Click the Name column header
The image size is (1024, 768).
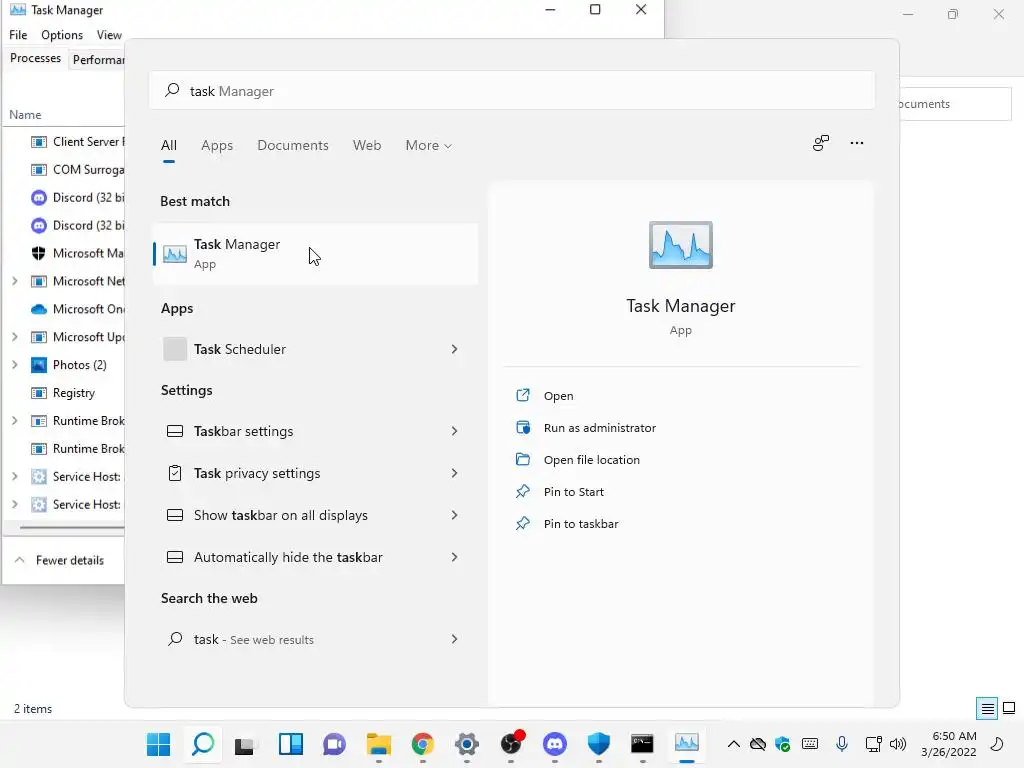click(x=25, y=114)
